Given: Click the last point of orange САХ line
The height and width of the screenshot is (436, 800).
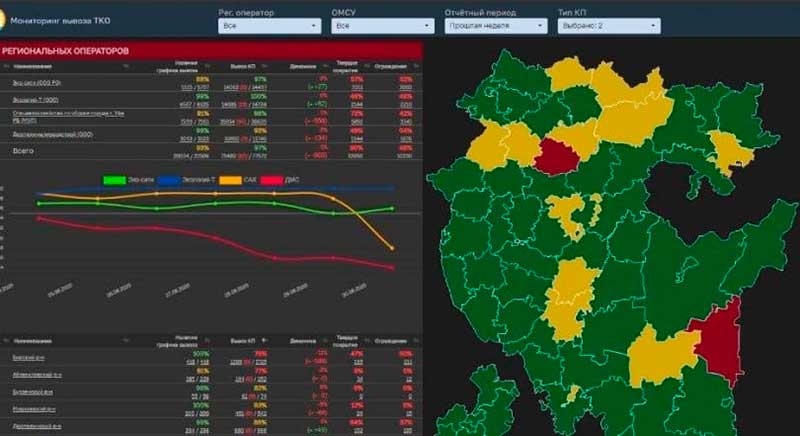Looking at the screenshot, I should (392, 248).
